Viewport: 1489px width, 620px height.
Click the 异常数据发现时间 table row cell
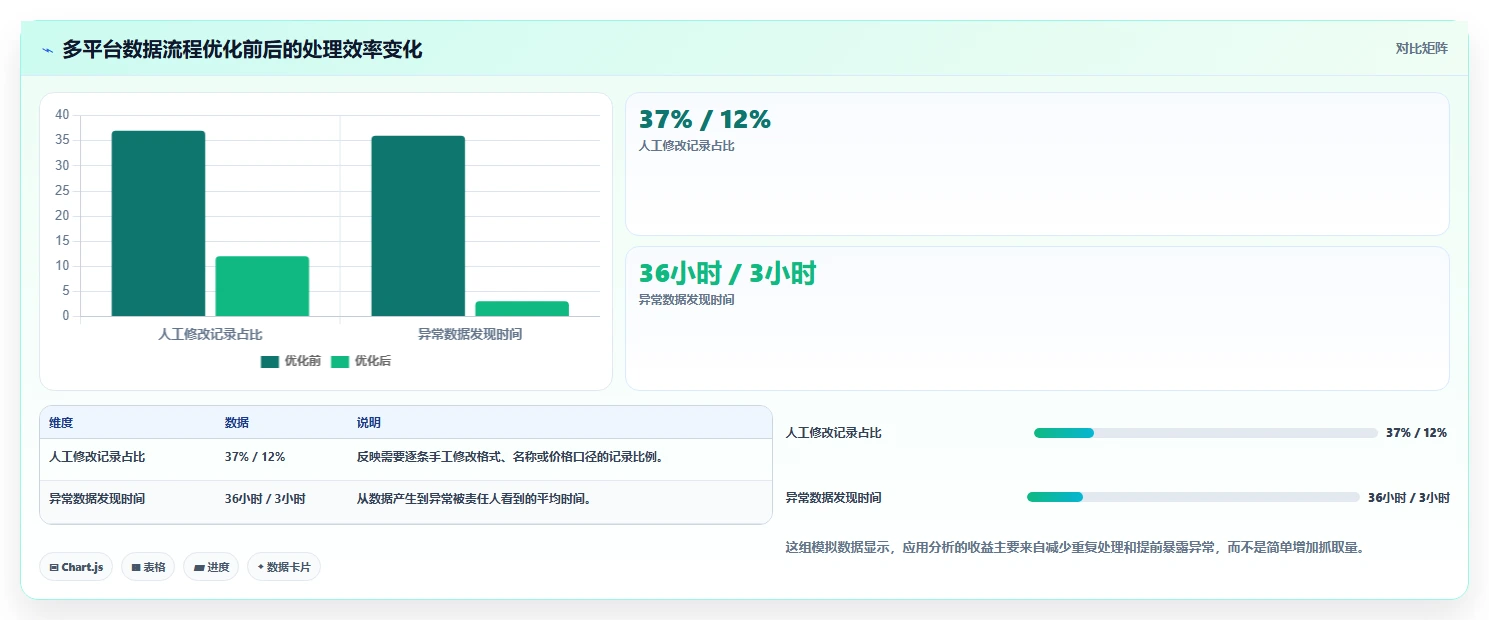(x=97, y=499)
